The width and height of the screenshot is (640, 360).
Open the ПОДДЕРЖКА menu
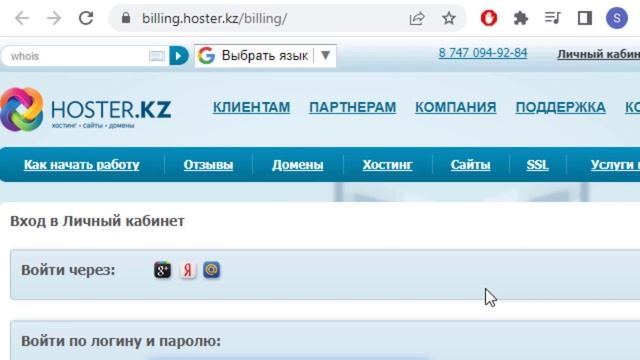tap(560, 107)
